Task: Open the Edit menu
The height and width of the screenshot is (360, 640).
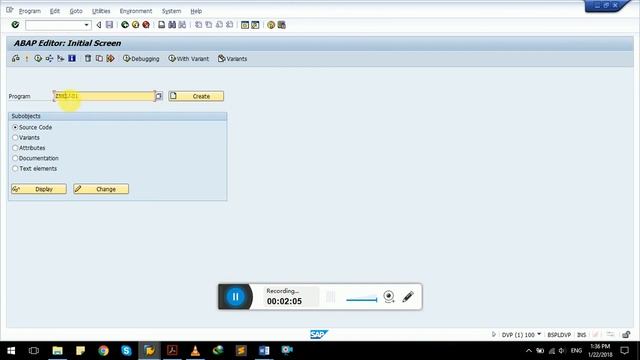Action: (x=55, y=11)
